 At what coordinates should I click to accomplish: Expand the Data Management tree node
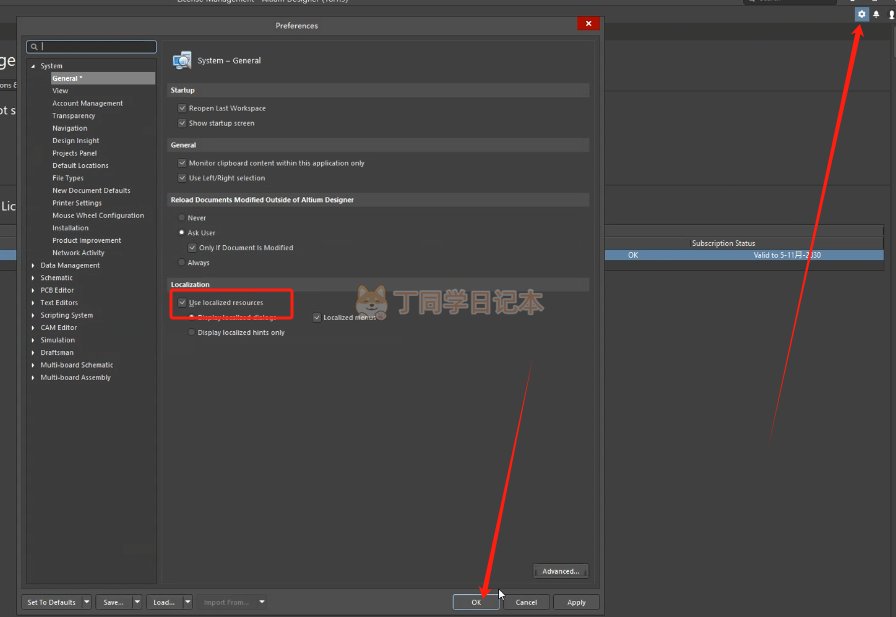click(33, 266)
